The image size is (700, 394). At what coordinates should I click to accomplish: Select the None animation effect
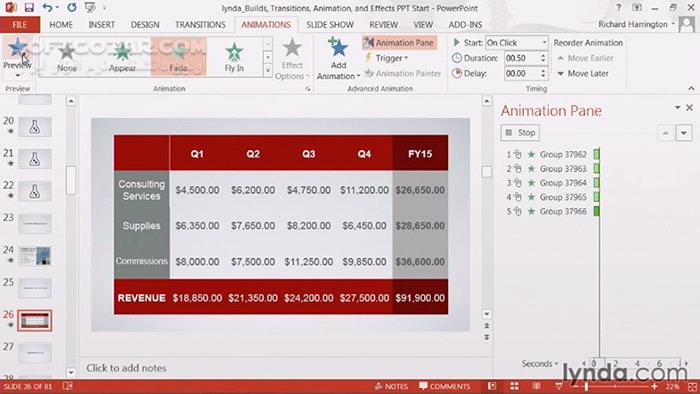67,57
